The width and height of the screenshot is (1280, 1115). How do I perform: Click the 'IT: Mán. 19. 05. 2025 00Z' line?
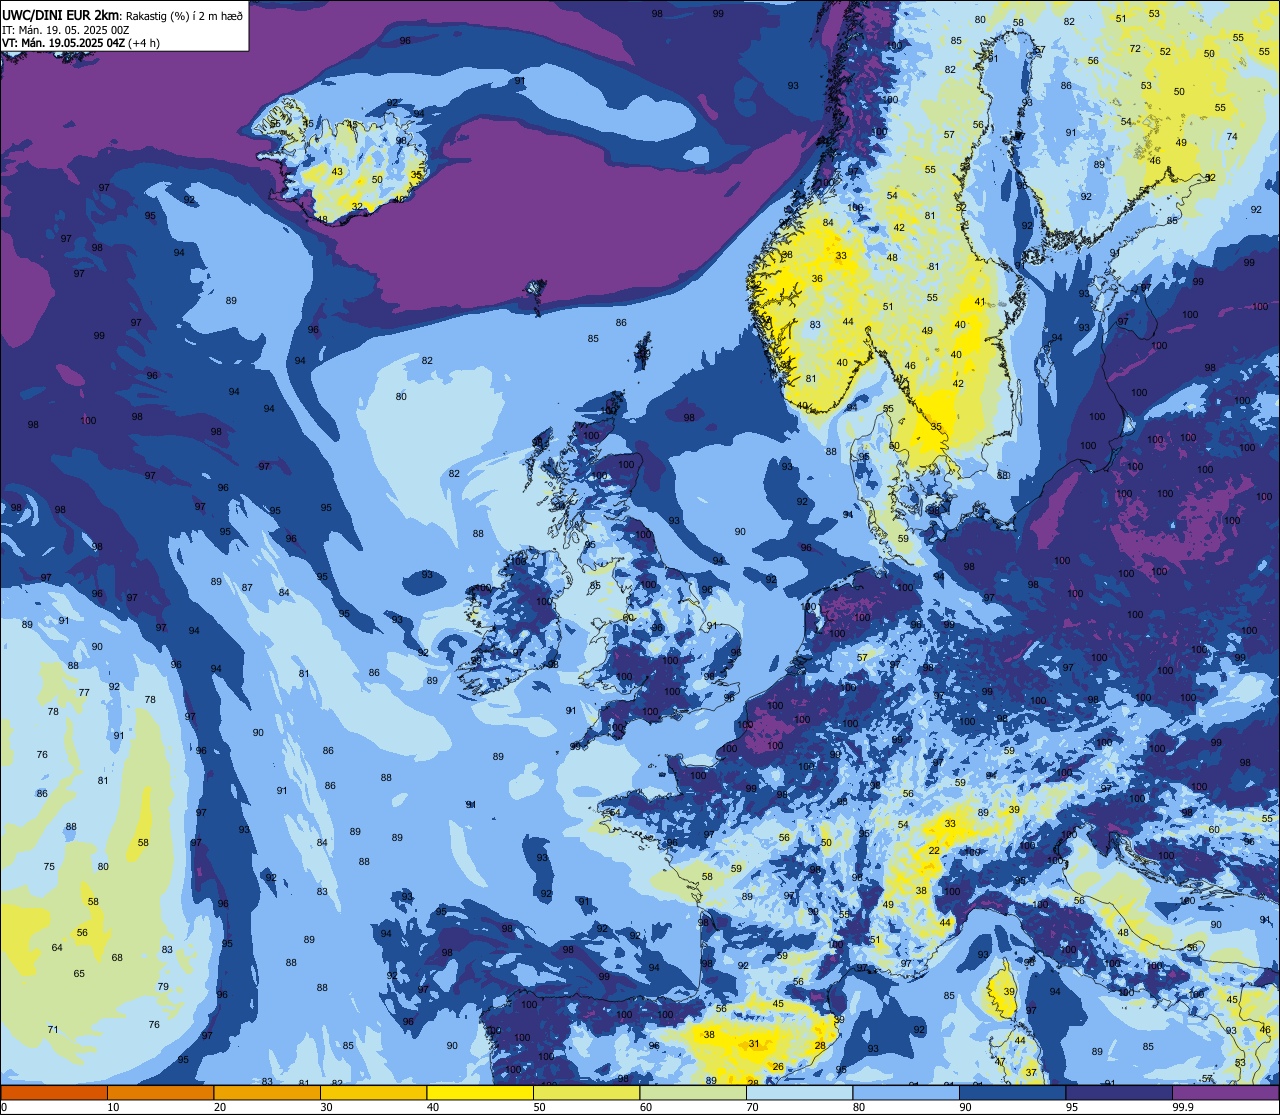[65, 30]
